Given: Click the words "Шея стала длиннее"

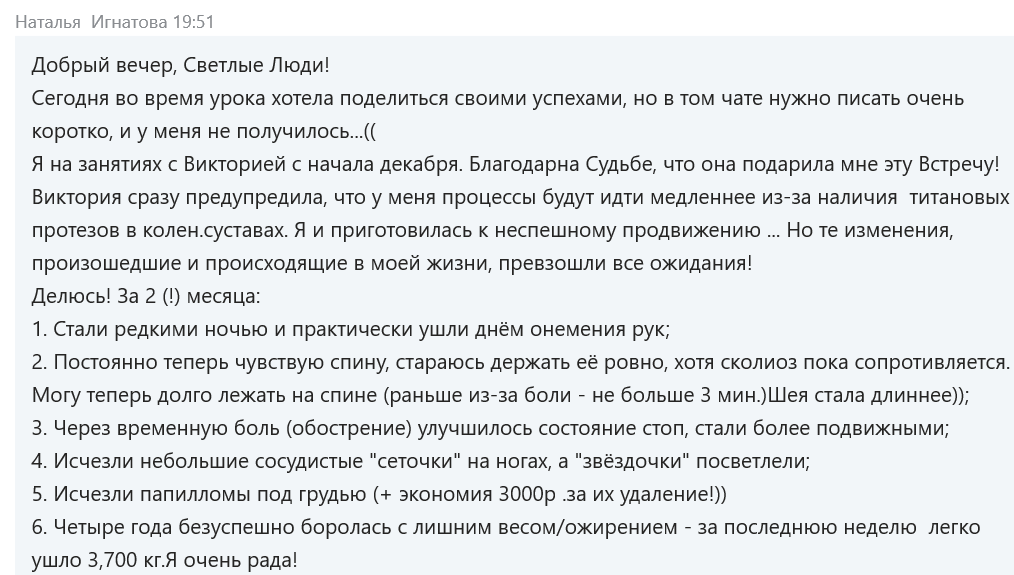Looking at the screenshot, I should click(862, 395).
